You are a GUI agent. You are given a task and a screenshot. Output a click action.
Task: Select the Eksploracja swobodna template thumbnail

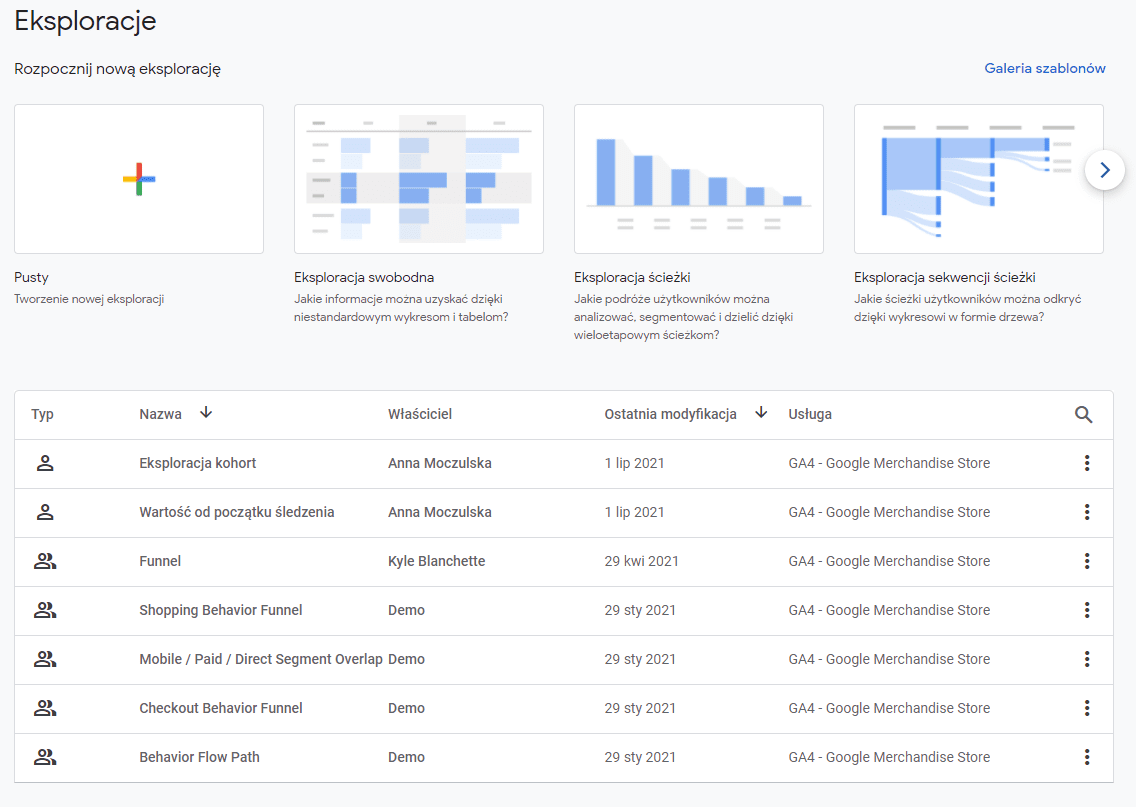419,179
